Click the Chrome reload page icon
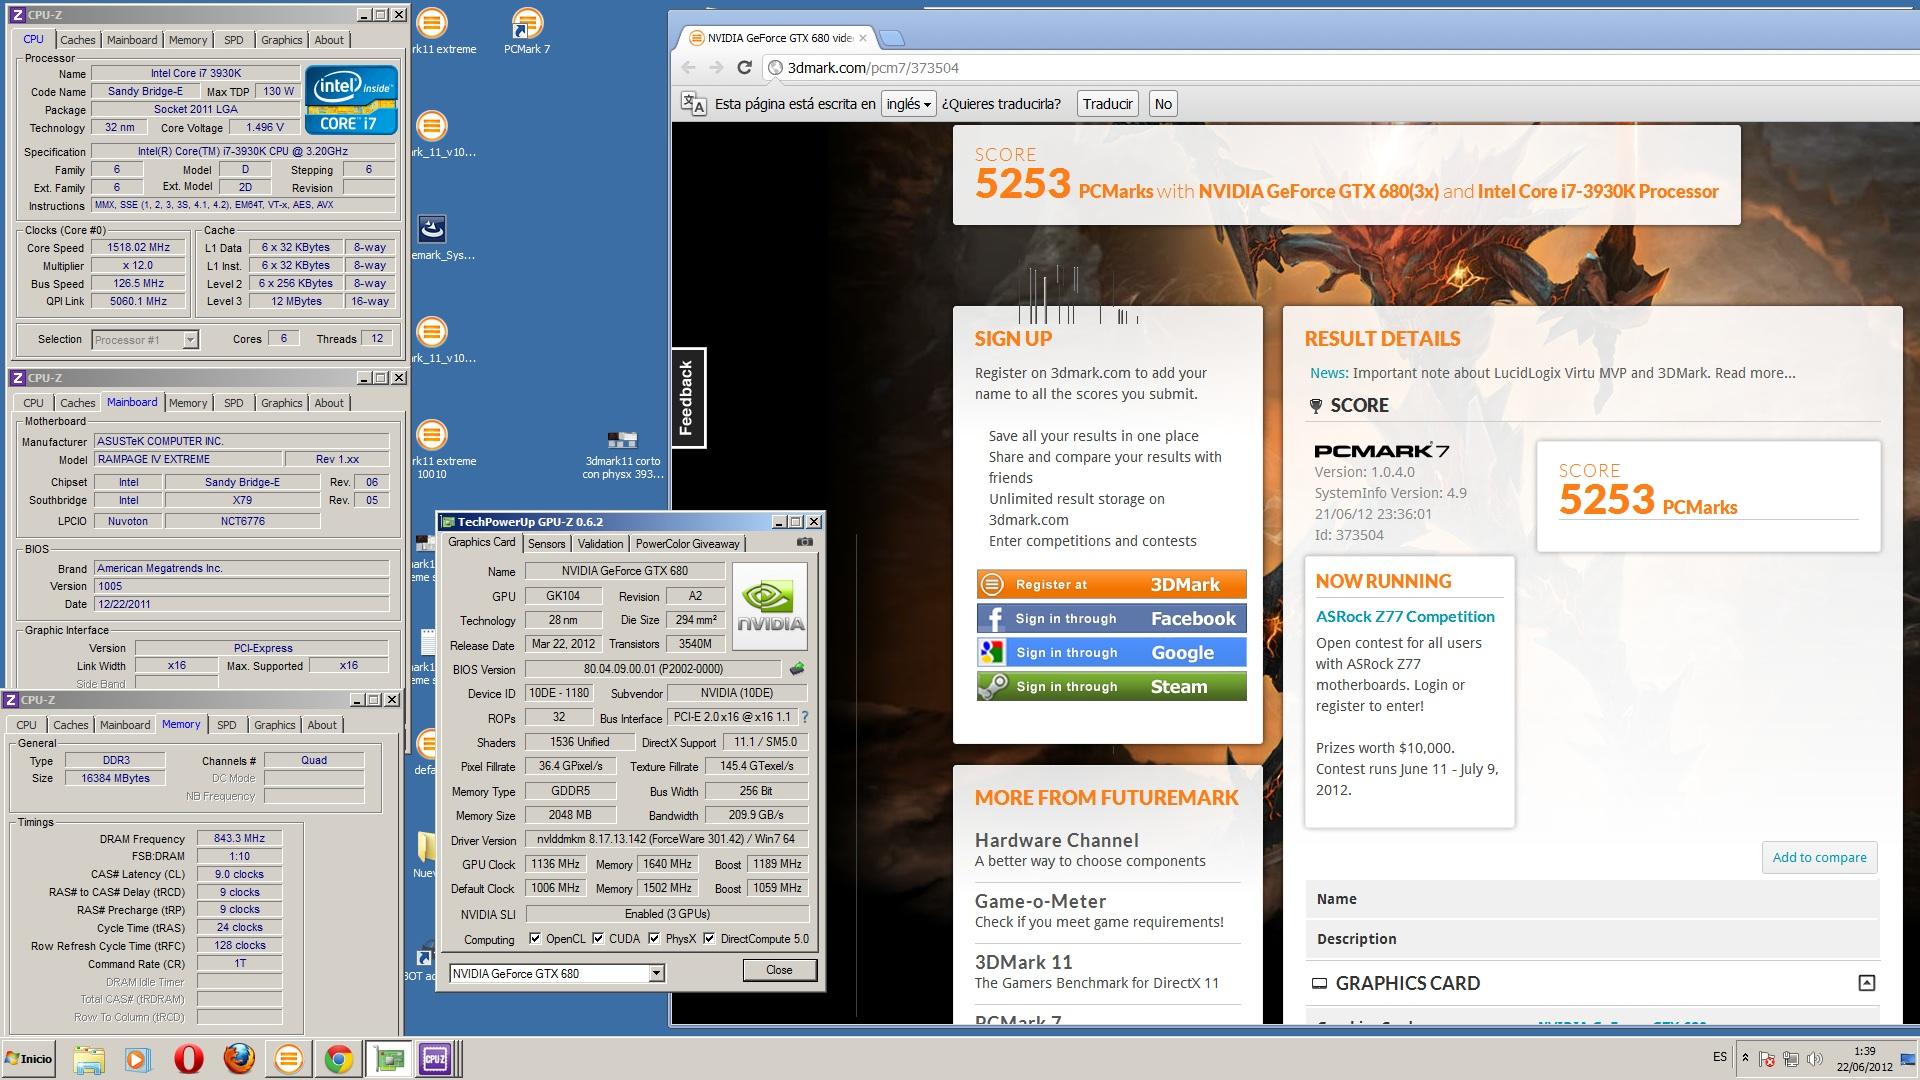1920x1080 pixels. pos(744,67)
